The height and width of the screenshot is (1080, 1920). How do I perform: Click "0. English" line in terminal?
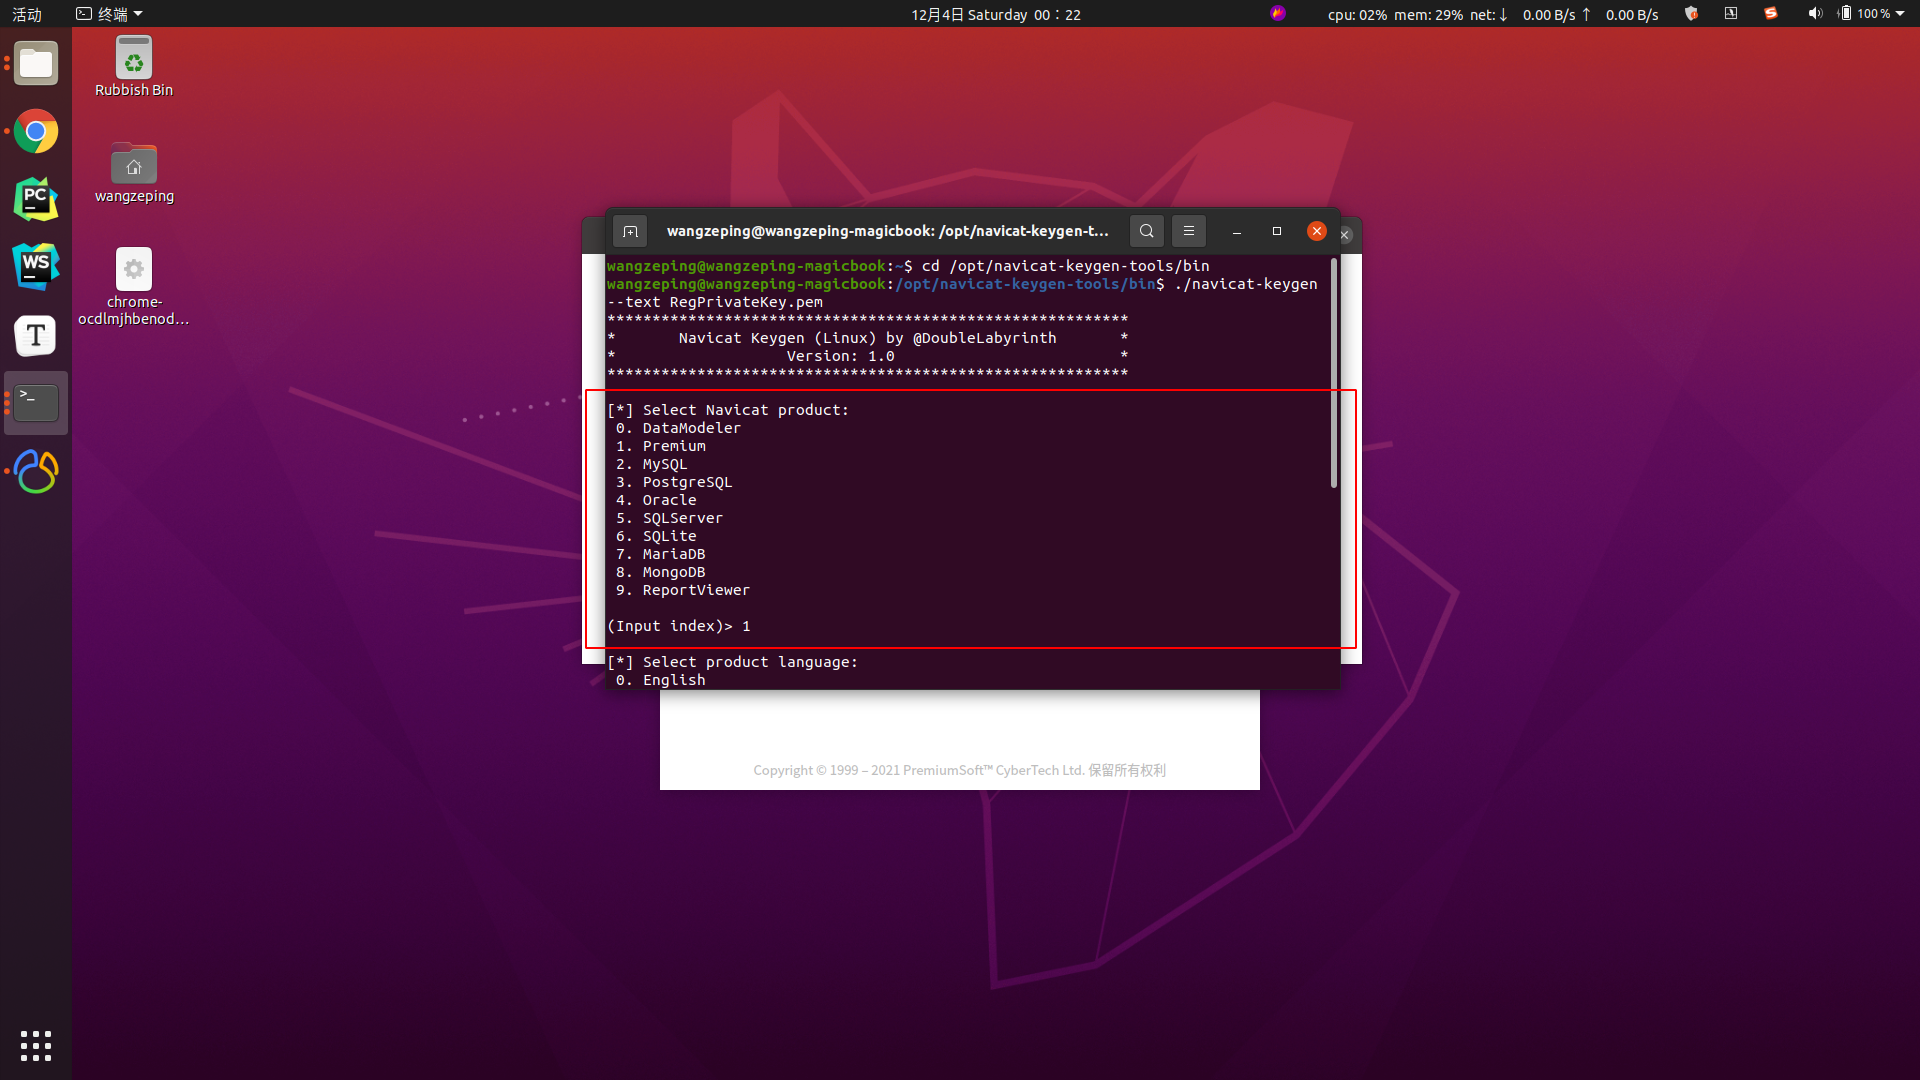[661, 680]
